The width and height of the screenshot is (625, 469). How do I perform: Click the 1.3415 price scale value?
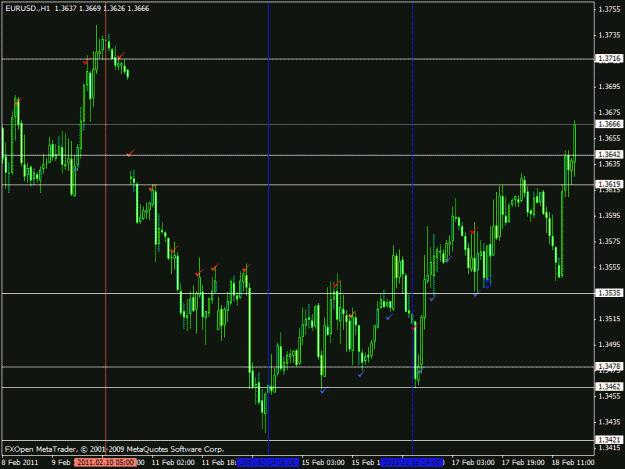(609, 447)
